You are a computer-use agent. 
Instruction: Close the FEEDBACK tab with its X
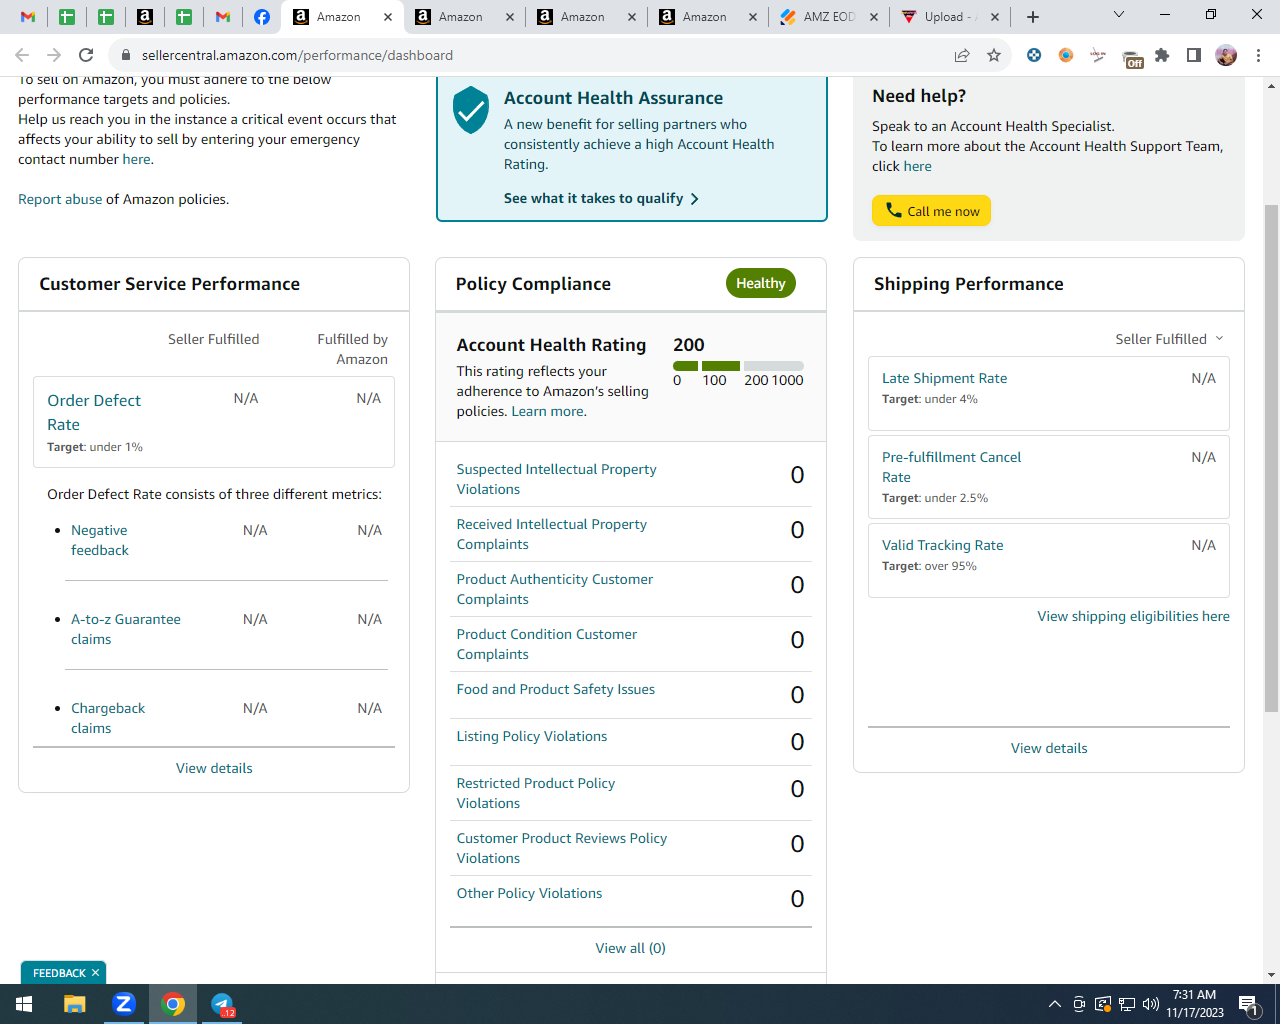[95, 973]
